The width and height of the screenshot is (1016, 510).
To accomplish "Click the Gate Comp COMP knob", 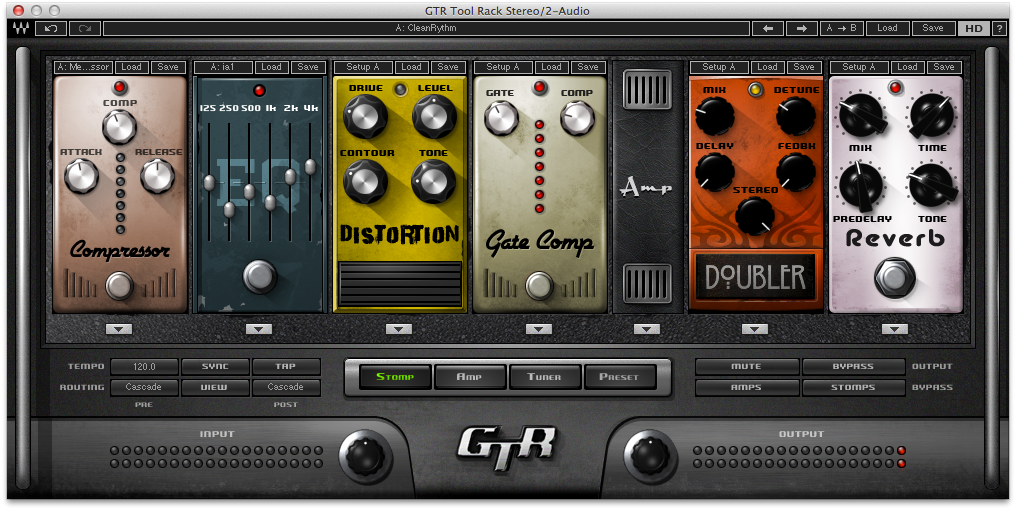I will [x=577, y=119].
